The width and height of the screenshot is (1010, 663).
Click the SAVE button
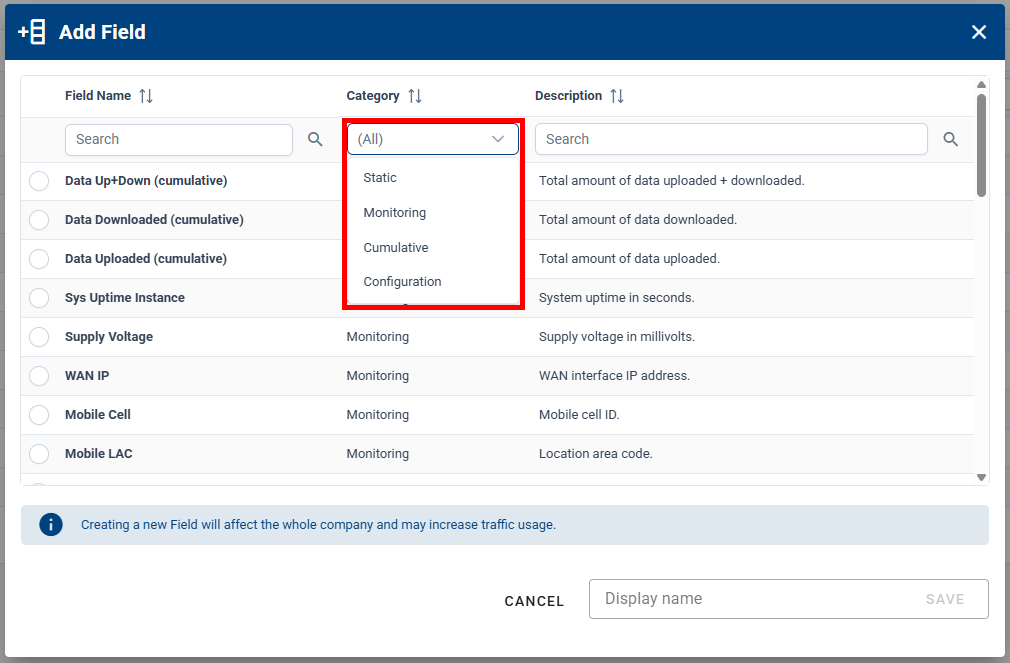coord(945,598)
